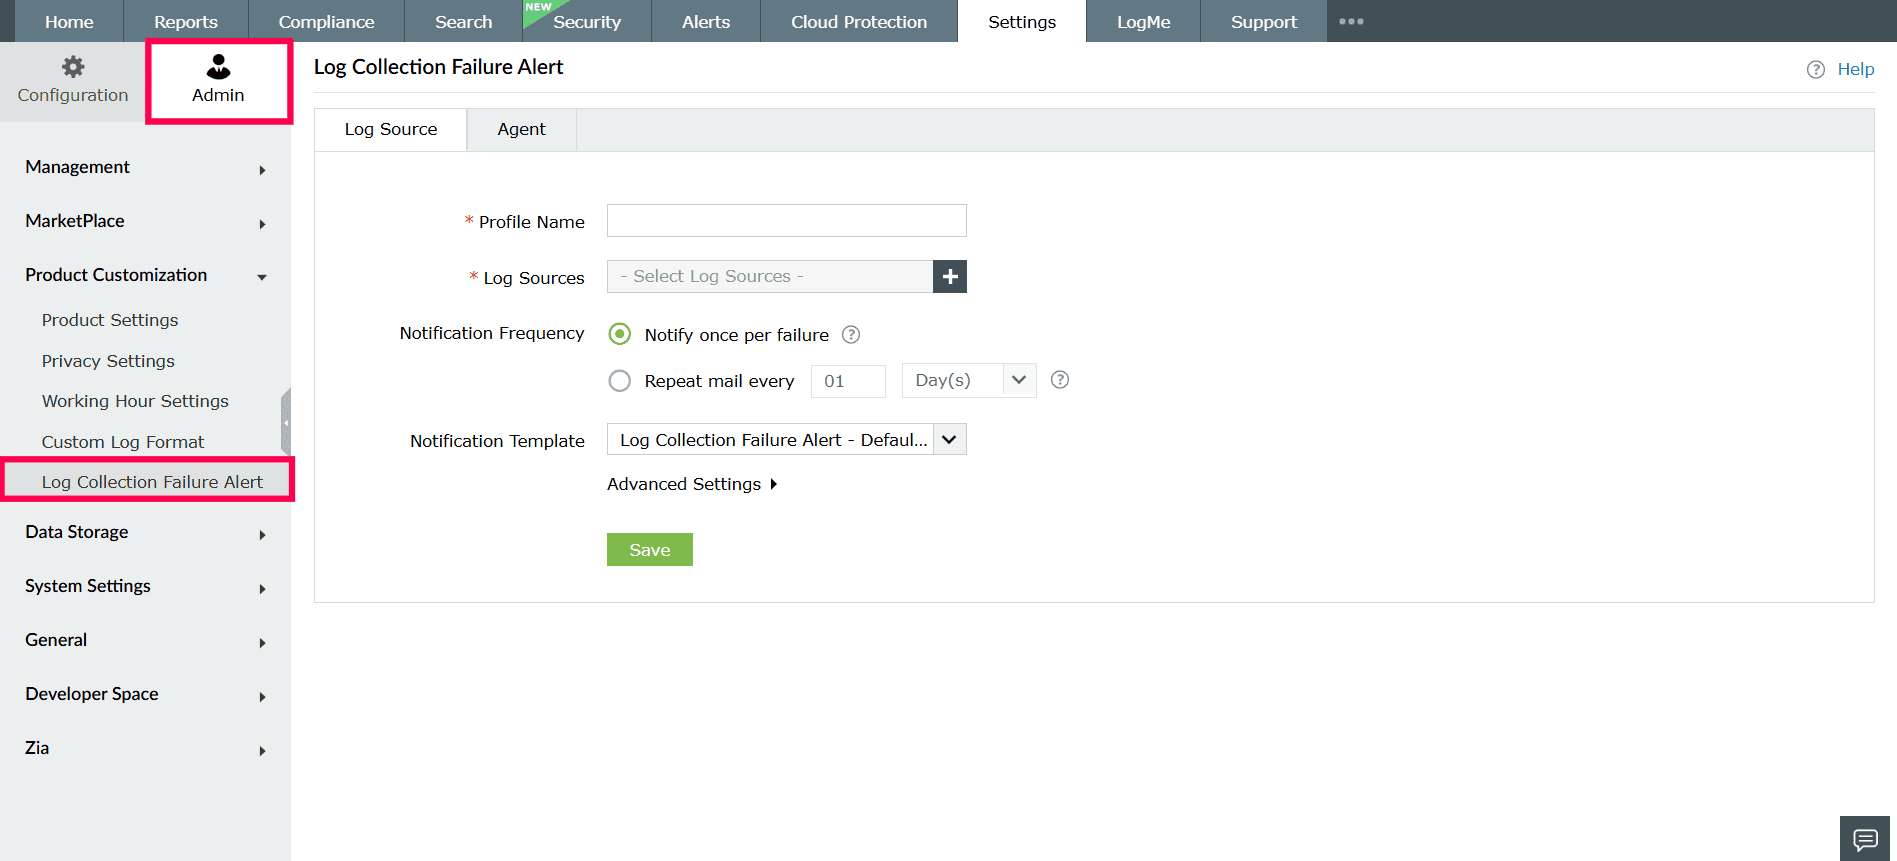Open Product Settings in sidebar

coord(110,320)
